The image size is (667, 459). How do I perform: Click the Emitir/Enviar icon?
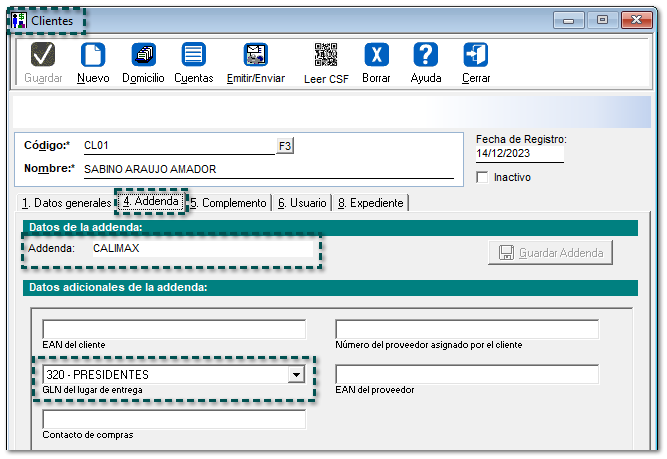255,56
